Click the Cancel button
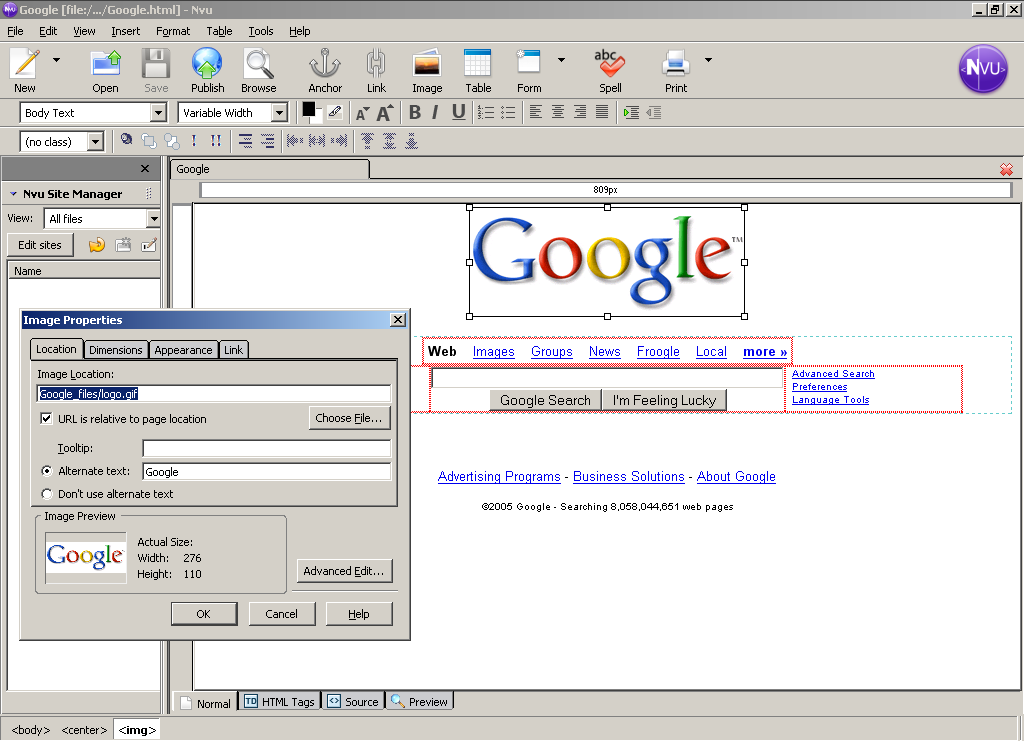1024x741 pixels. 281,614
